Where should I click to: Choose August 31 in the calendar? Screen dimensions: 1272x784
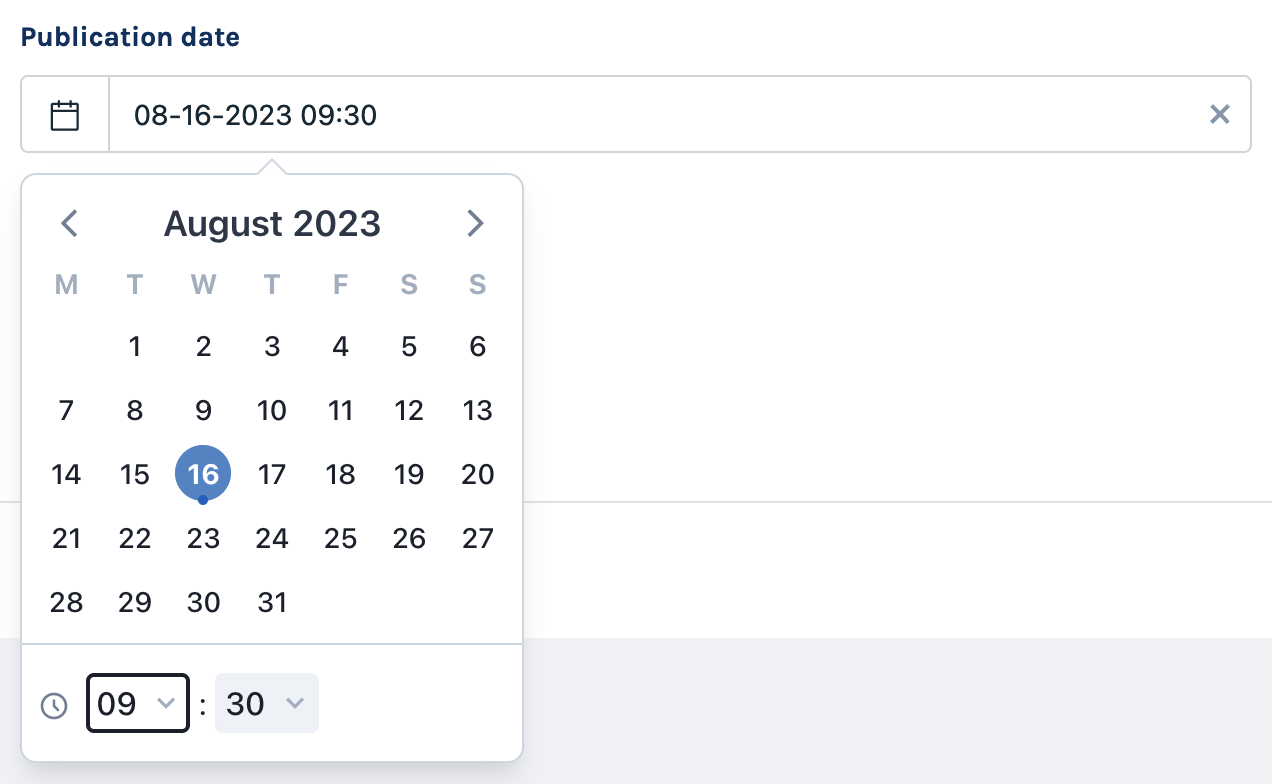tap(272, 602)
